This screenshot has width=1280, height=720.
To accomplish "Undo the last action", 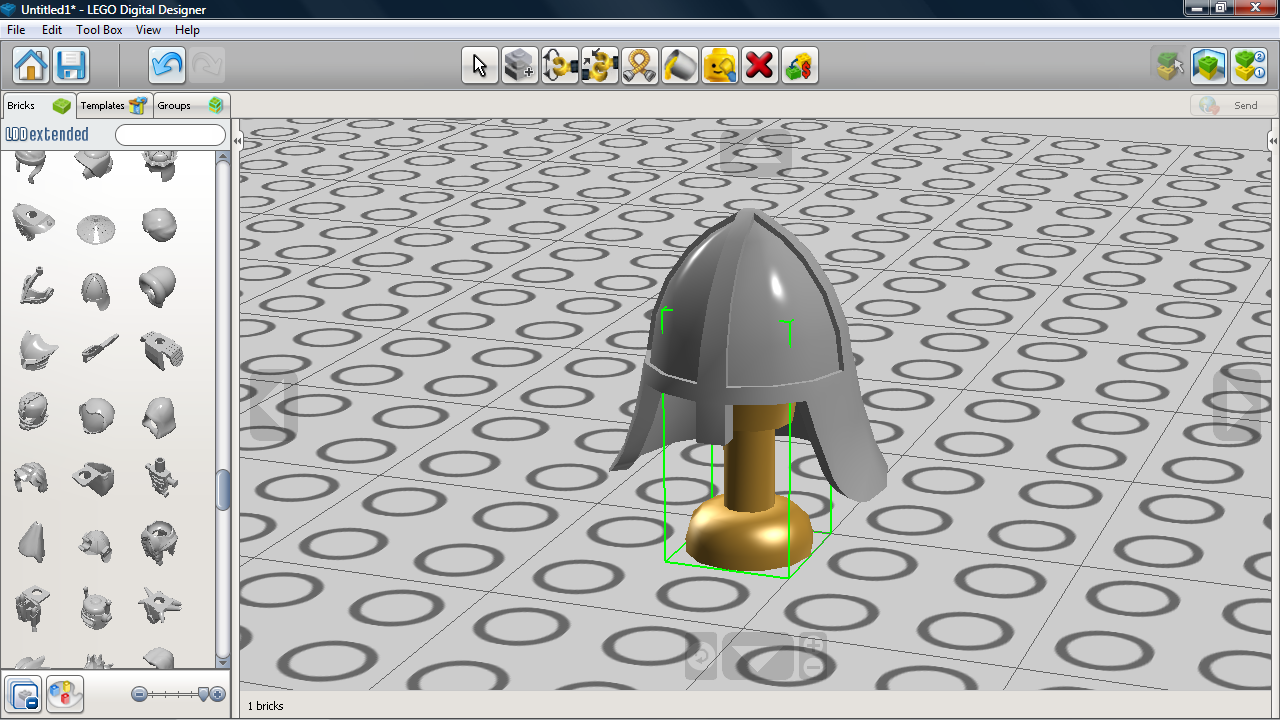I will [167, 66].
